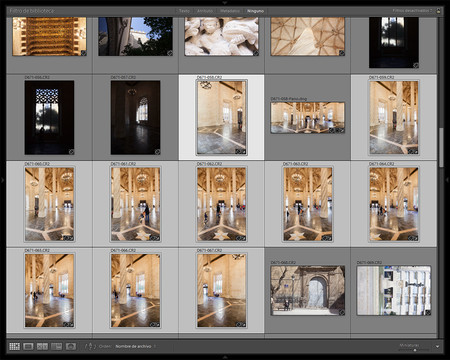Click the badge icons on D671-062.CR2

pos(240,238)
